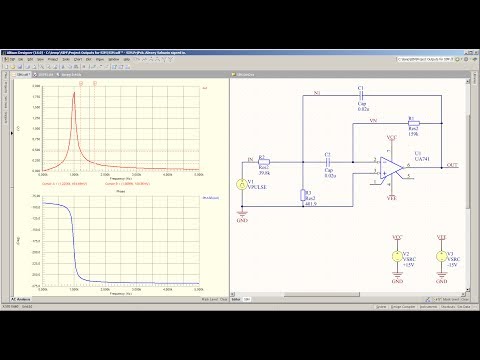The width and height of the screenshot is (480, 360).
Task: Open the Instruments panel button
Action: [428, 307]
